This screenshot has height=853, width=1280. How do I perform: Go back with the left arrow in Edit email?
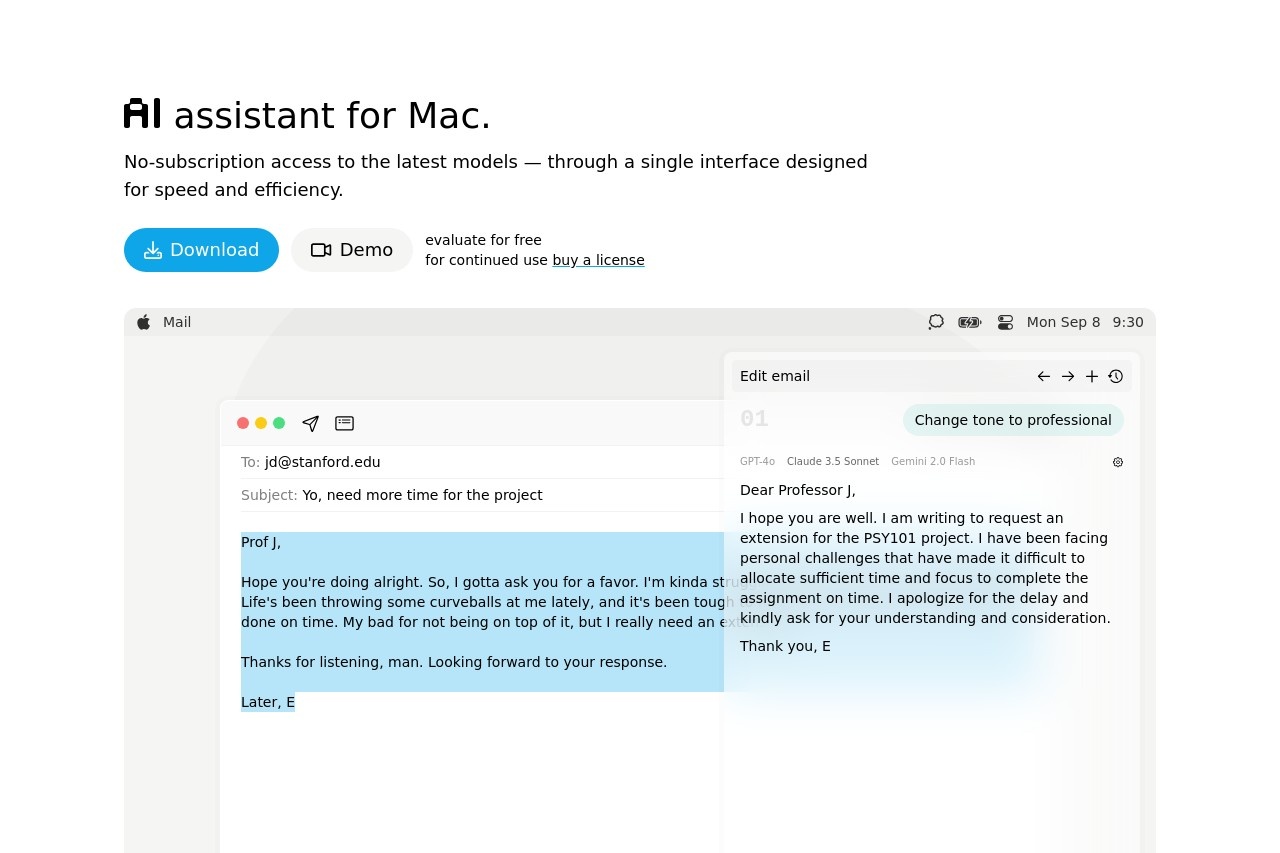(1044, 376)
